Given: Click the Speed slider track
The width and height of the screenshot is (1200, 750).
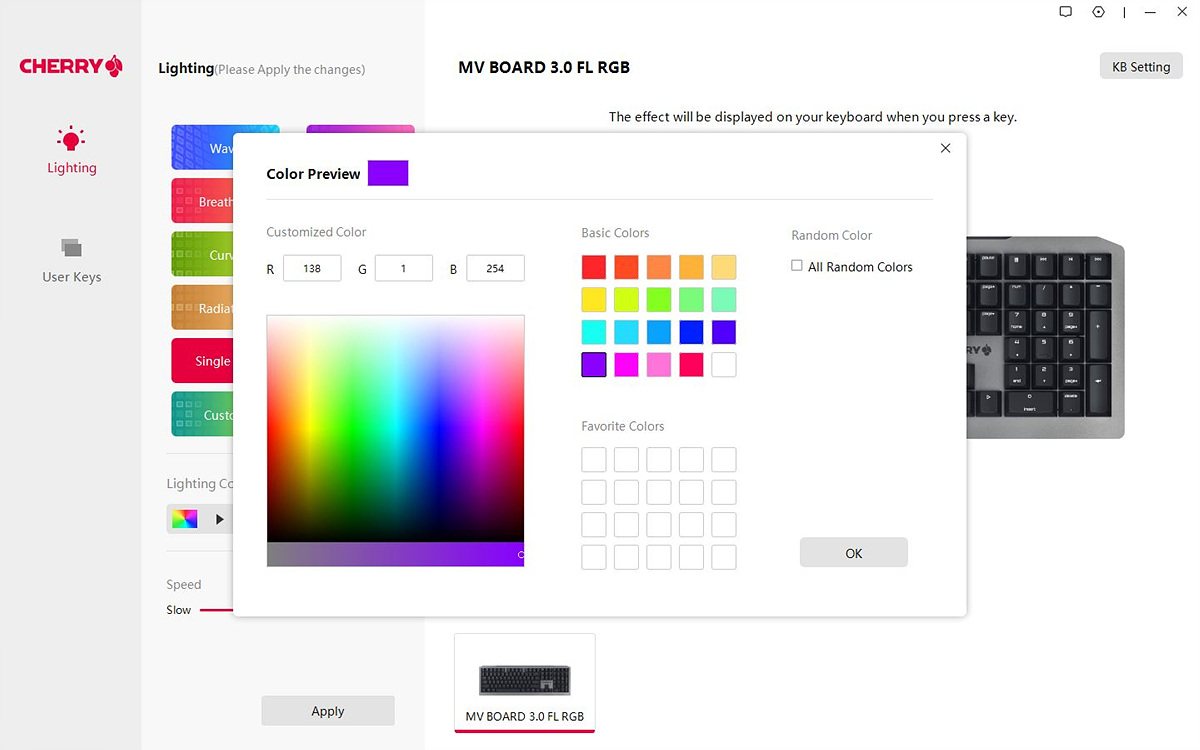Looking at the screenshot, I should 216,609.
